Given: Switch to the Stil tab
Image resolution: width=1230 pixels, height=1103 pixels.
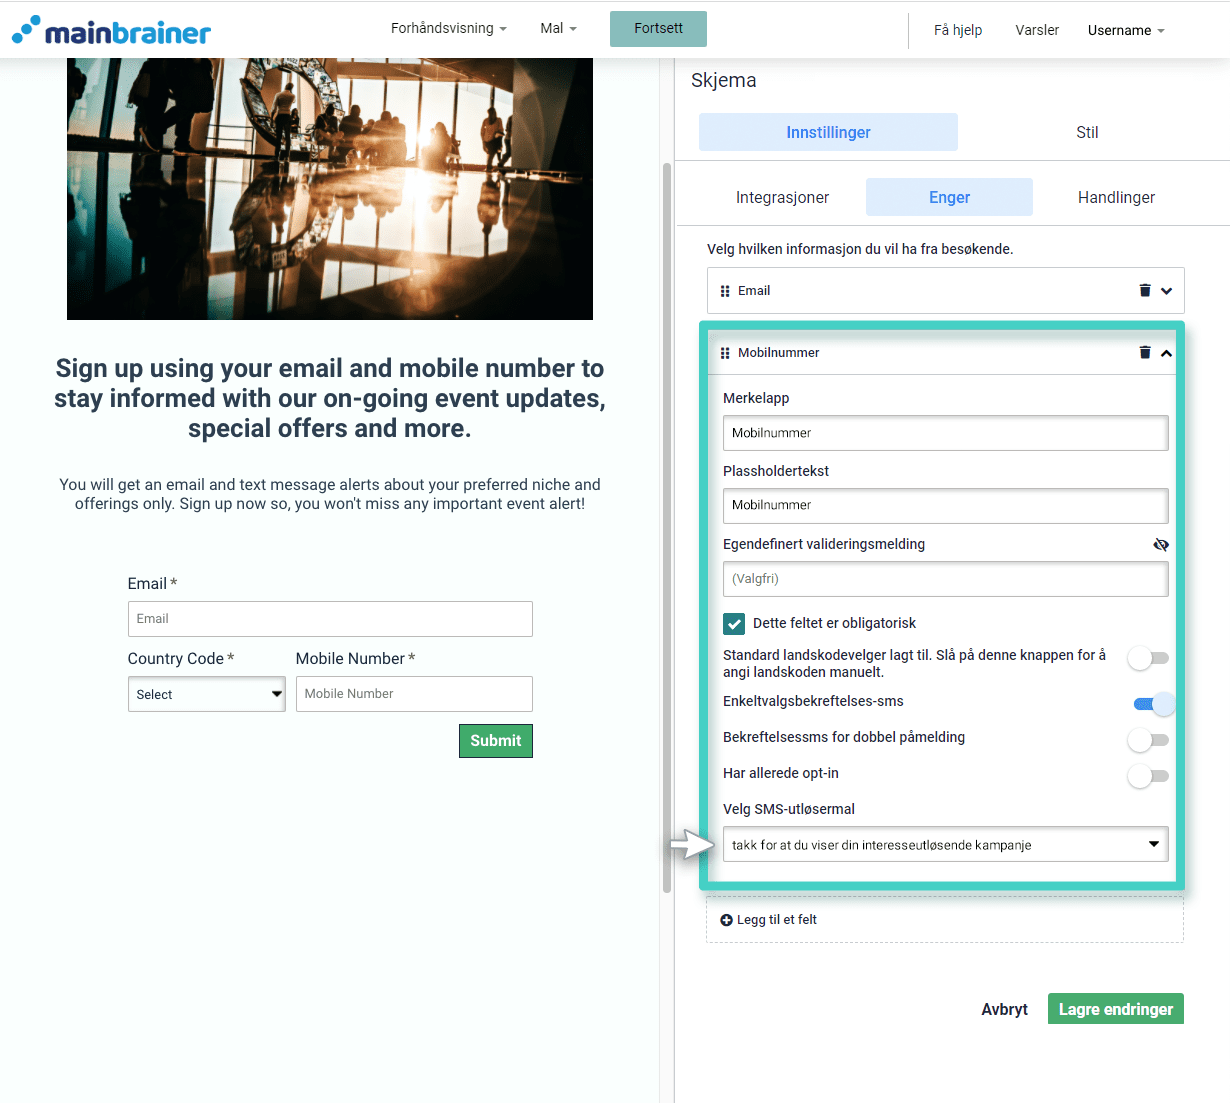Looking at the screenshot, I should (x=1087, y=131).
